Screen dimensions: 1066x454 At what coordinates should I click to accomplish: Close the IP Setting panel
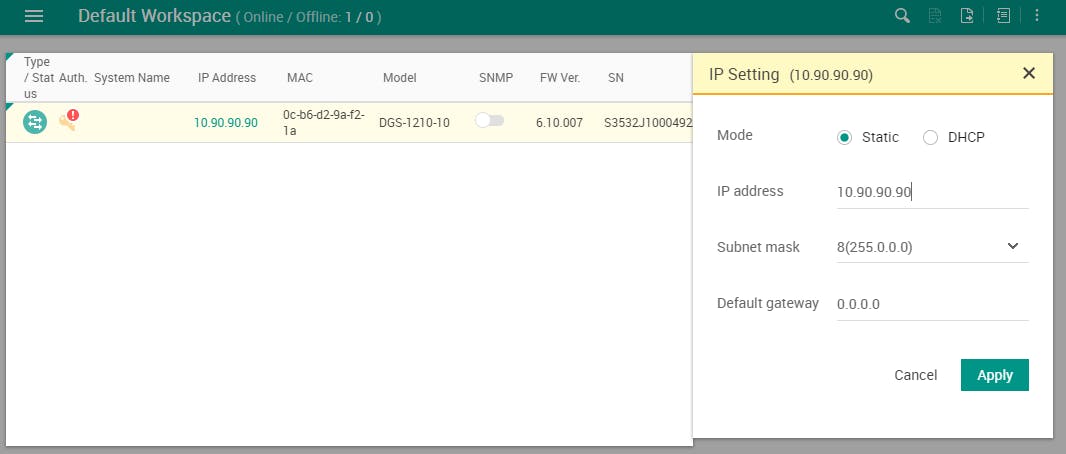coord(1029,73)
